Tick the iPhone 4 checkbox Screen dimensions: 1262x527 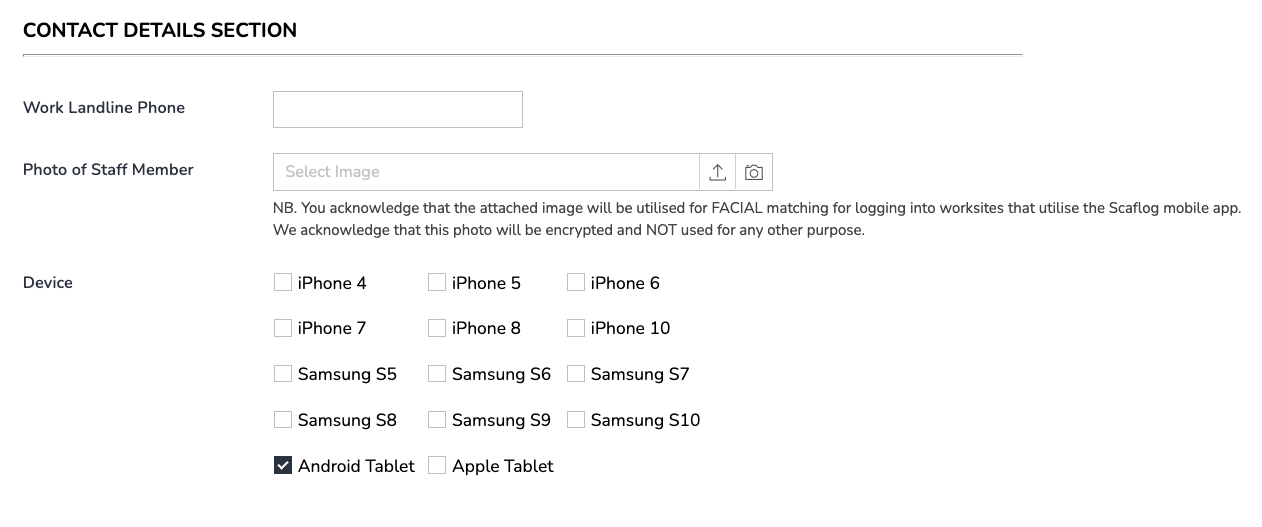pos(283,283)
